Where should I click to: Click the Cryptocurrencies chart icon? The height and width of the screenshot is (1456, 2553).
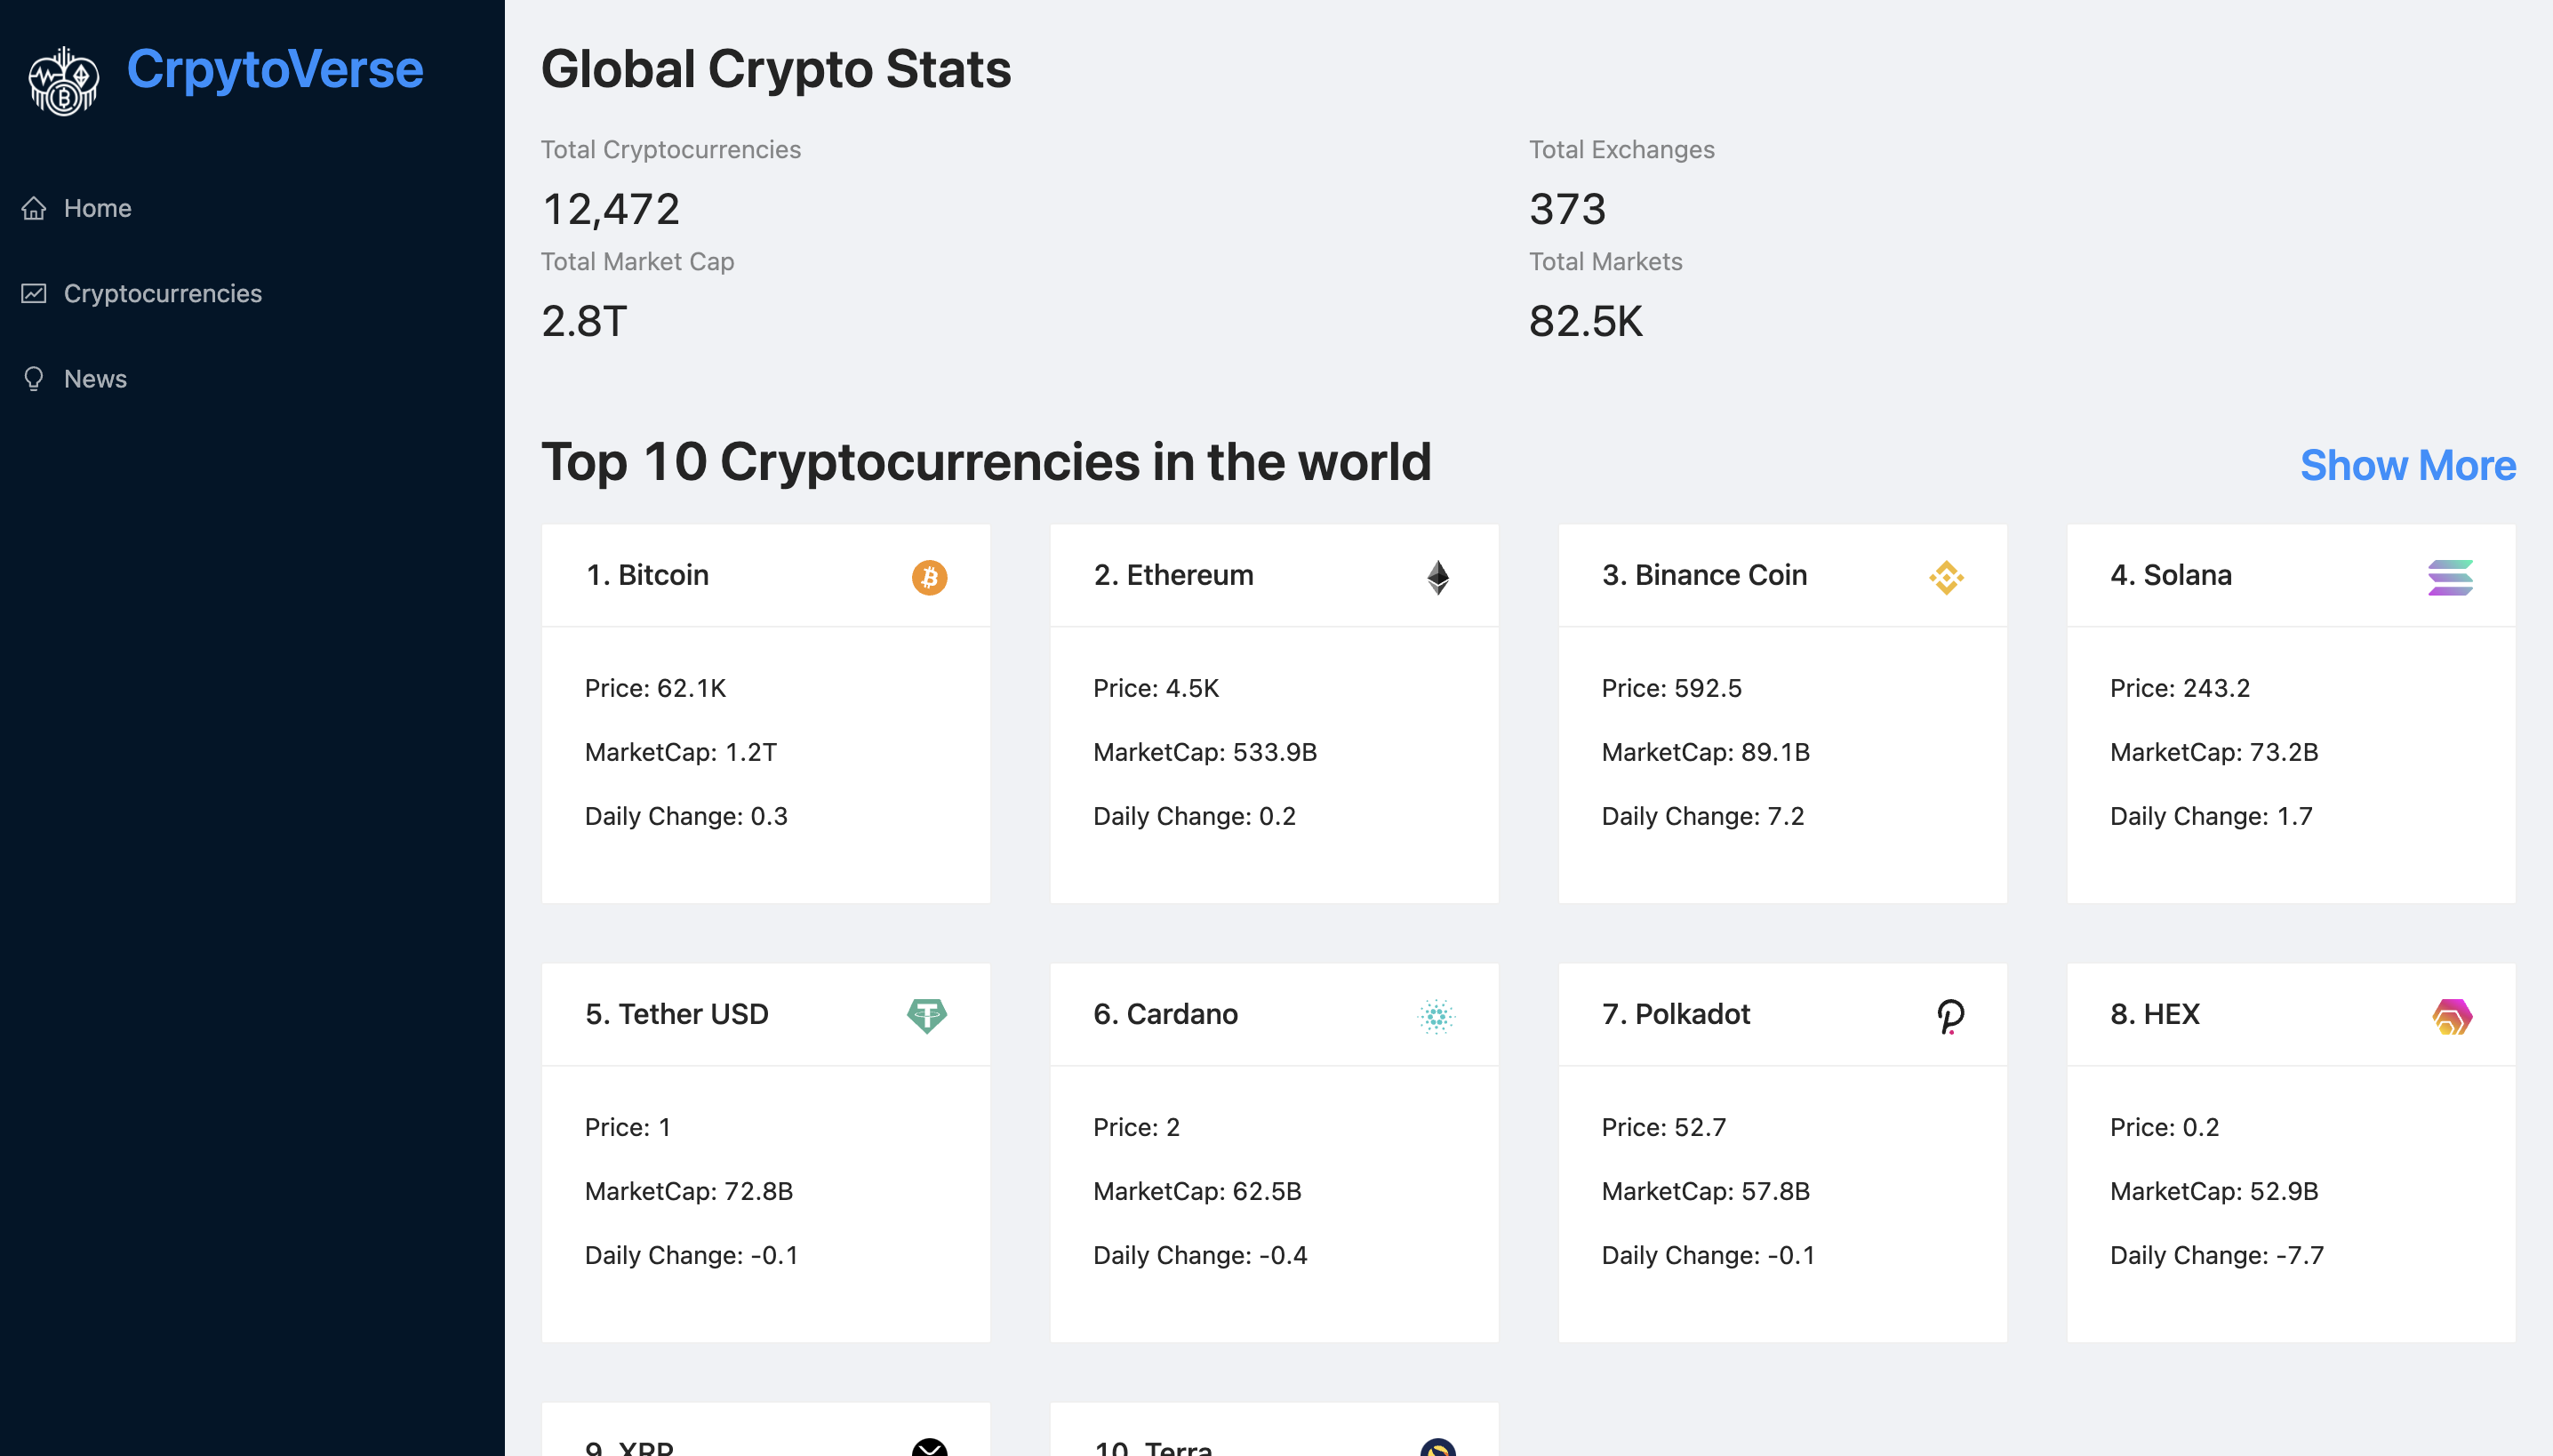(33, 293)
